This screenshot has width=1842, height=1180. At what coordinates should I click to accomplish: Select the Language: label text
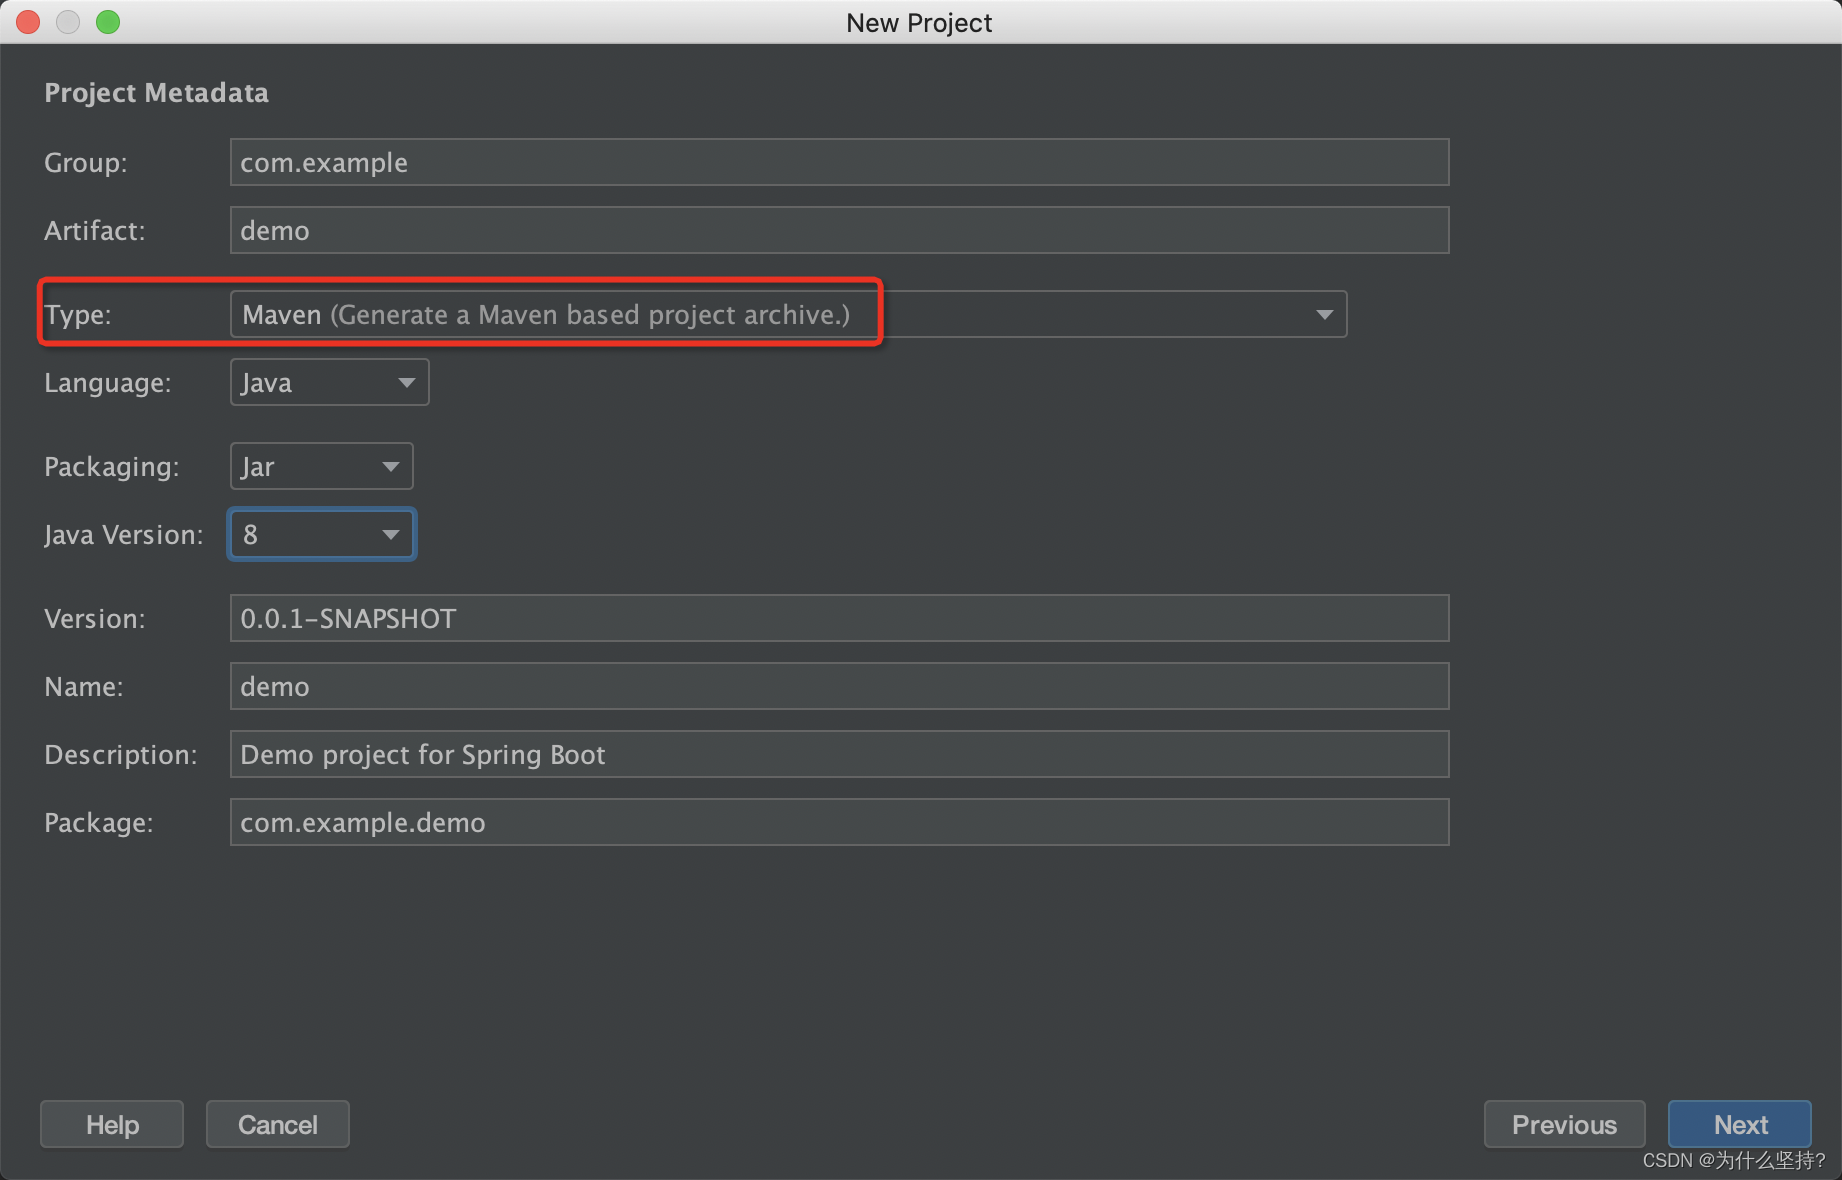click(108, 382)
